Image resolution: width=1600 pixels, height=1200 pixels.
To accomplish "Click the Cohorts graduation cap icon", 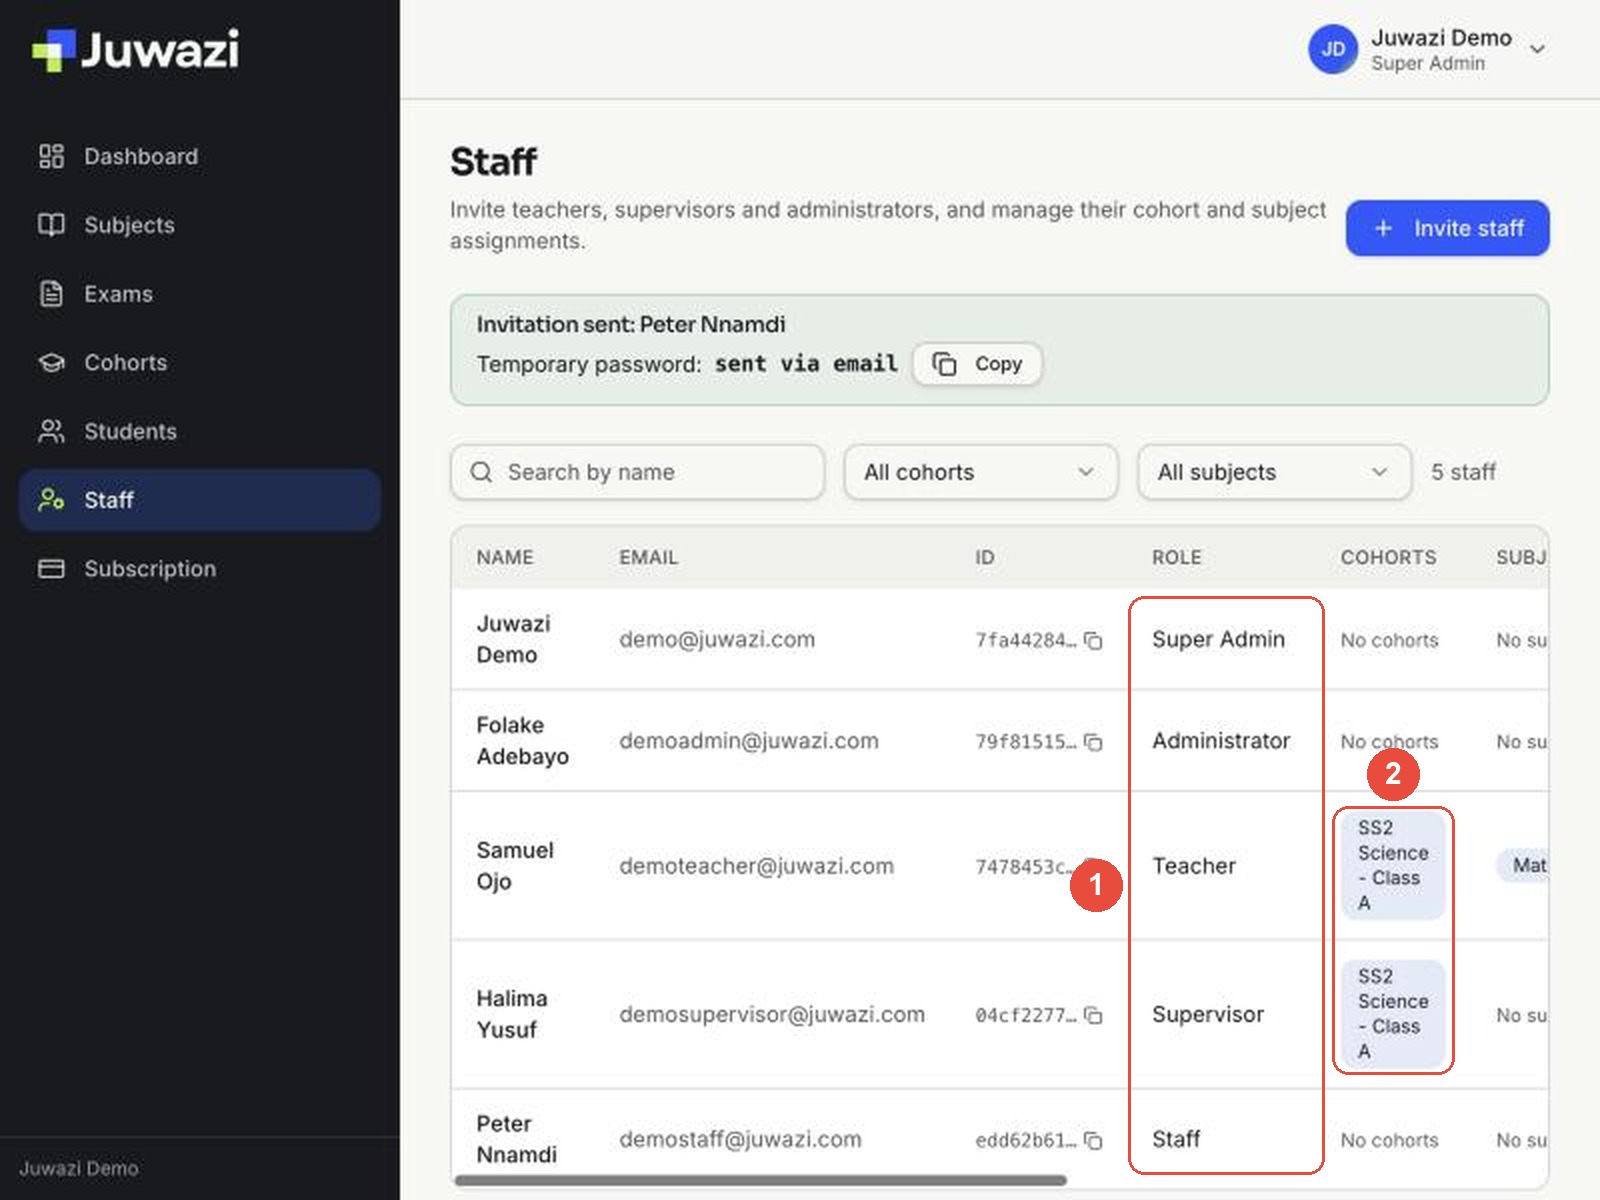I will pyautogui.click(x=51, y=362).
